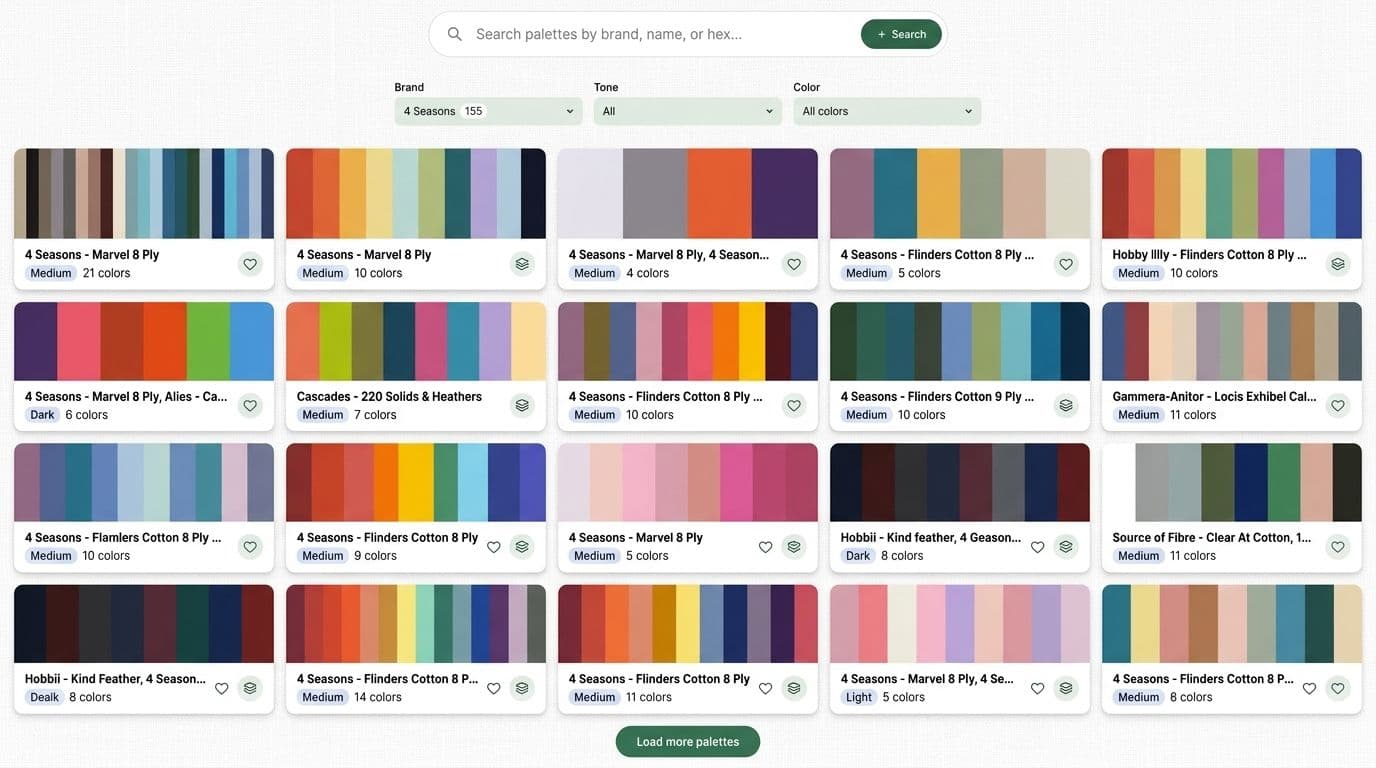Open Gammera-Anitor - Locis Exhibel title
Viewport: 1376px width, 768px height.
click(1214, 396)
